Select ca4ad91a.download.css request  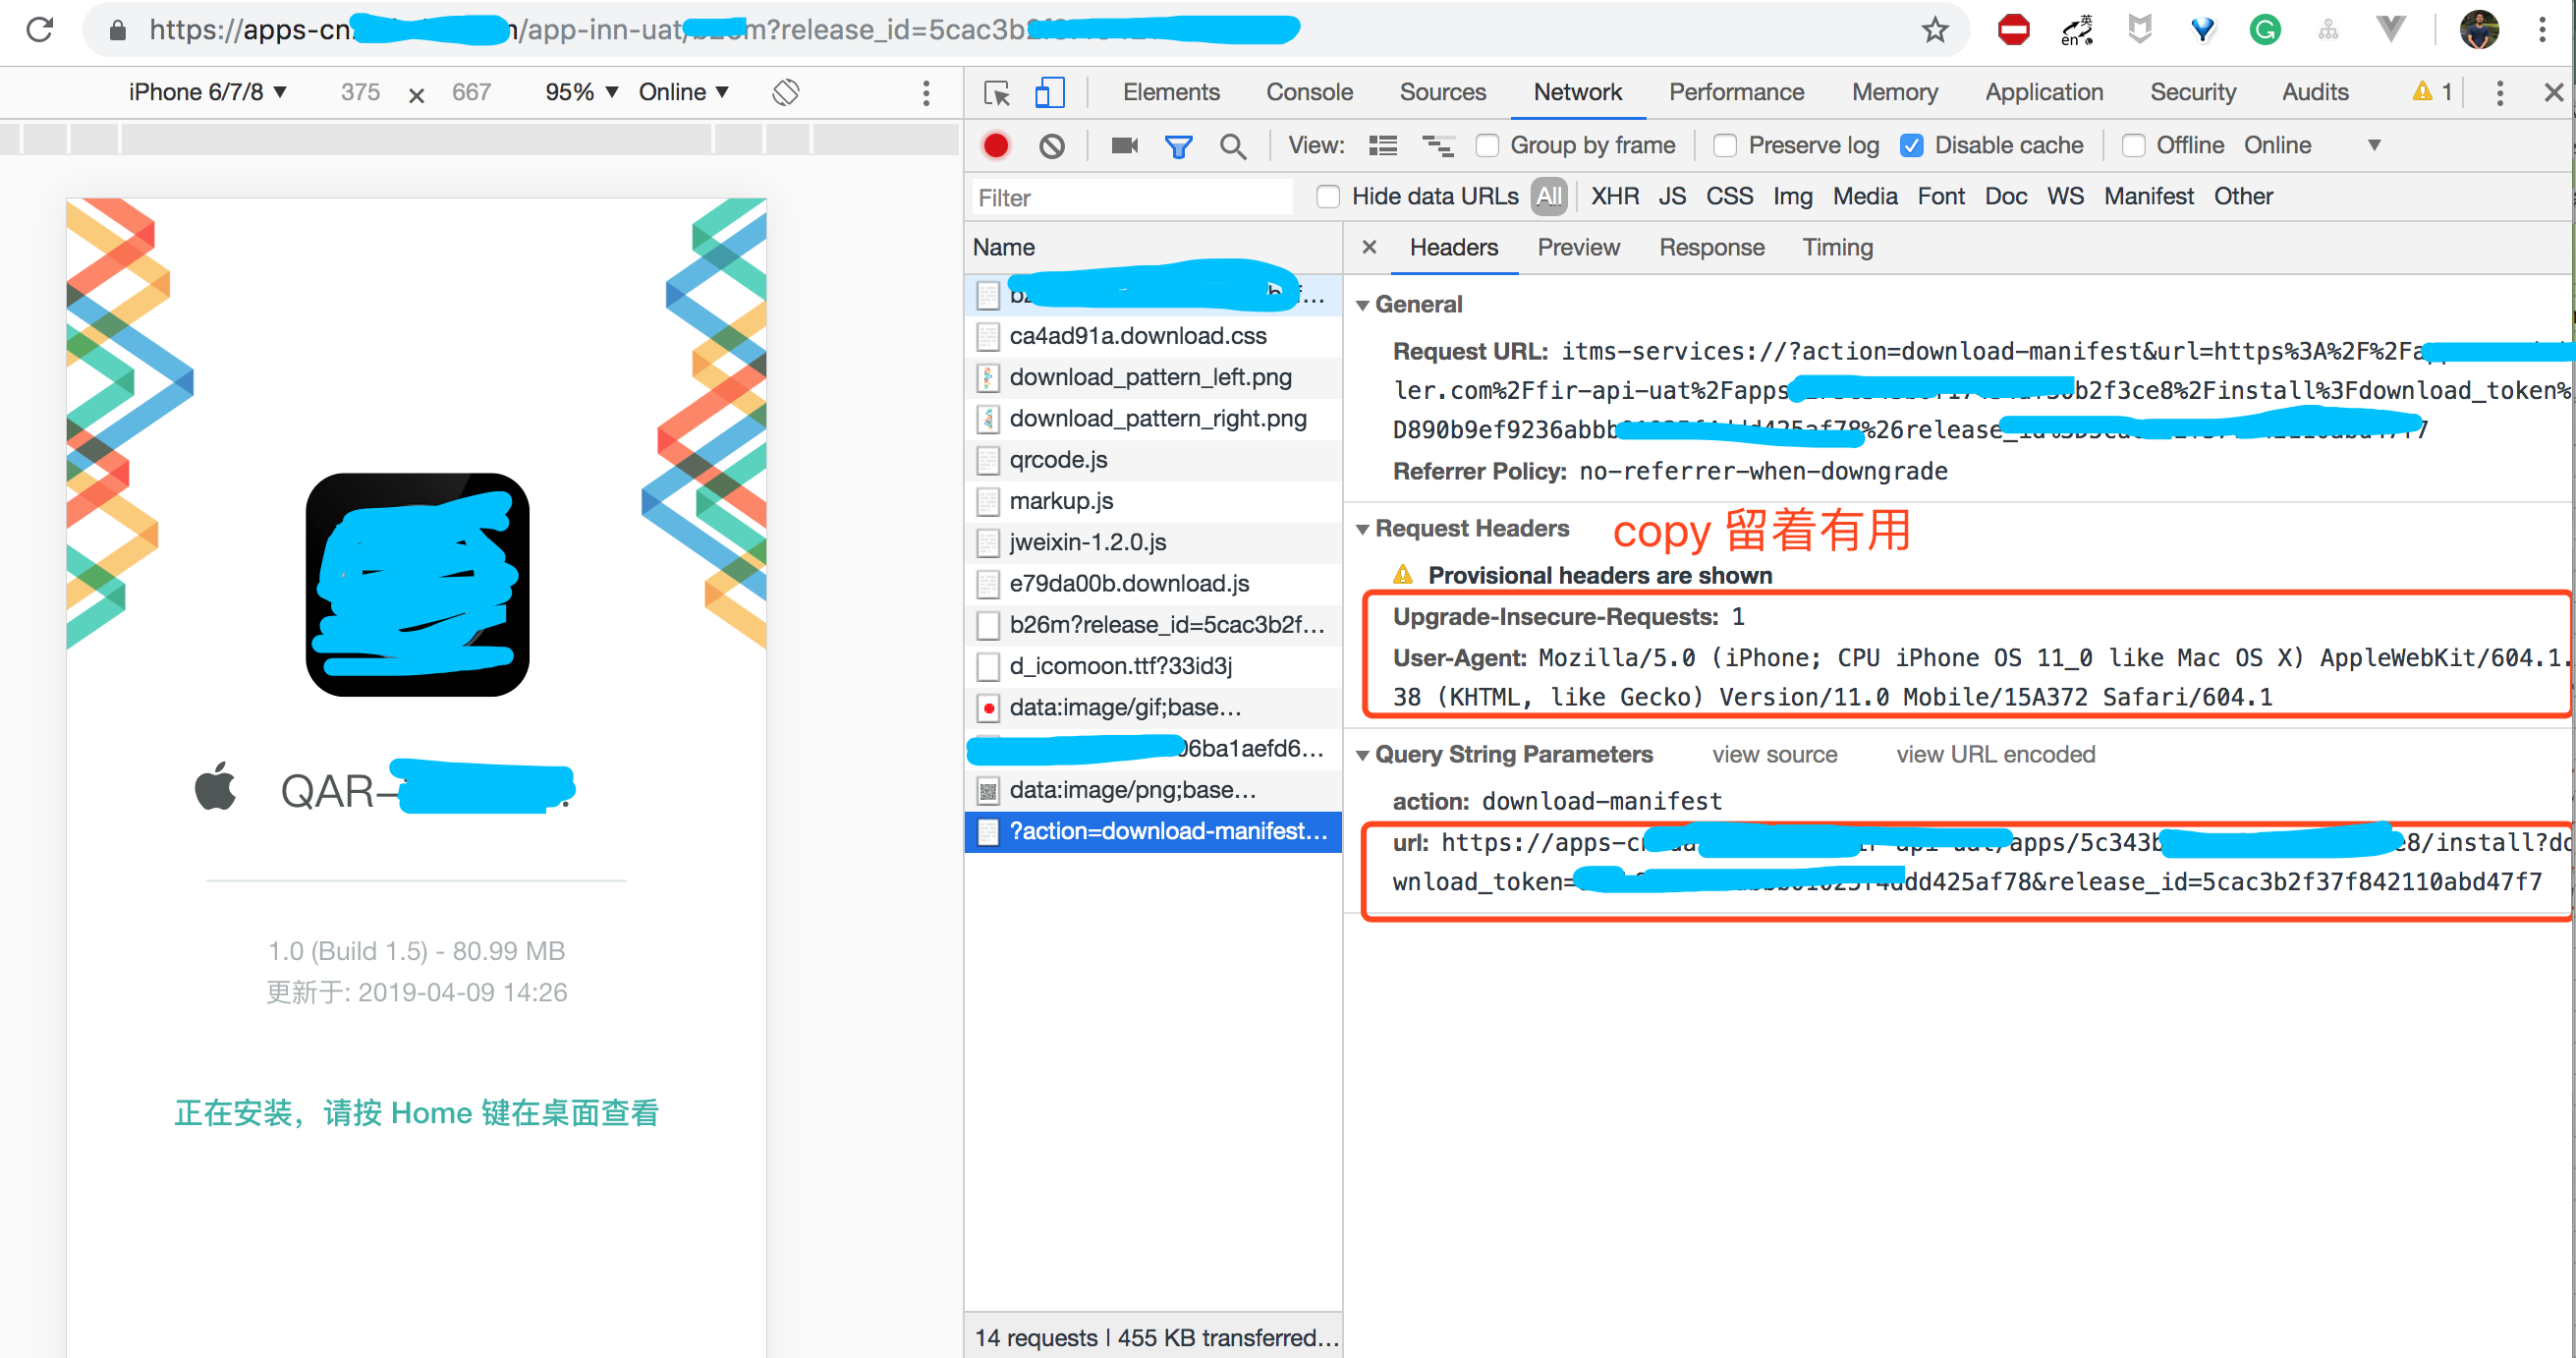click(x=1152, y=336)
